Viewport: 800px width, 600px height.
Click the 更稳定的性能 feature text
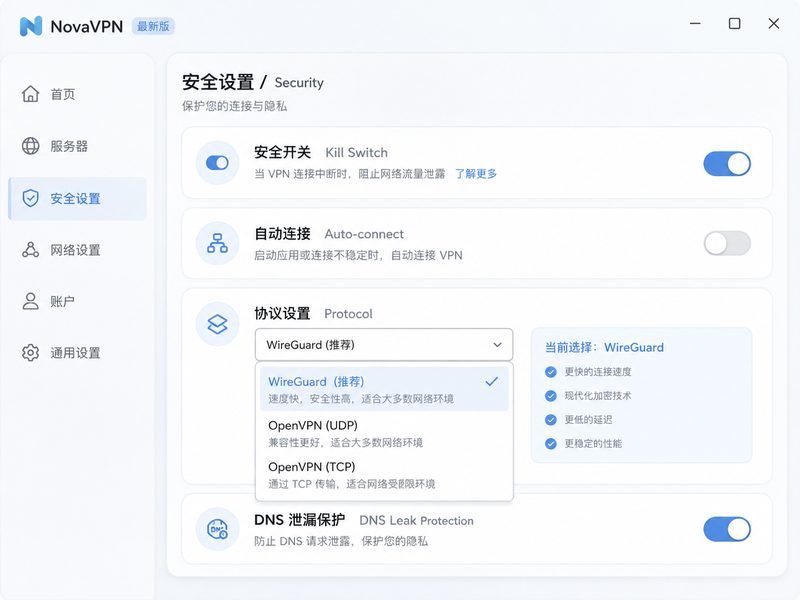[x=593, y=444]
